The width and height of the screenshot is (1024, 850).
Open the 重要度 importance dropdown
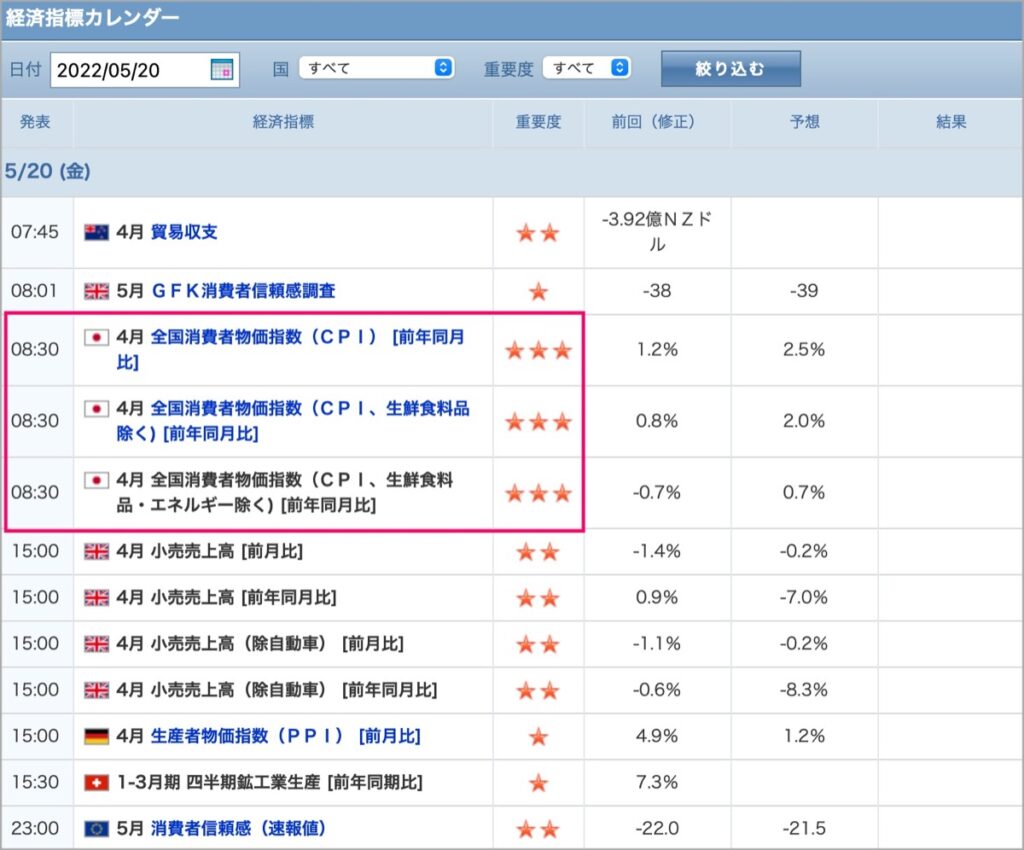[x=586, y=68]
